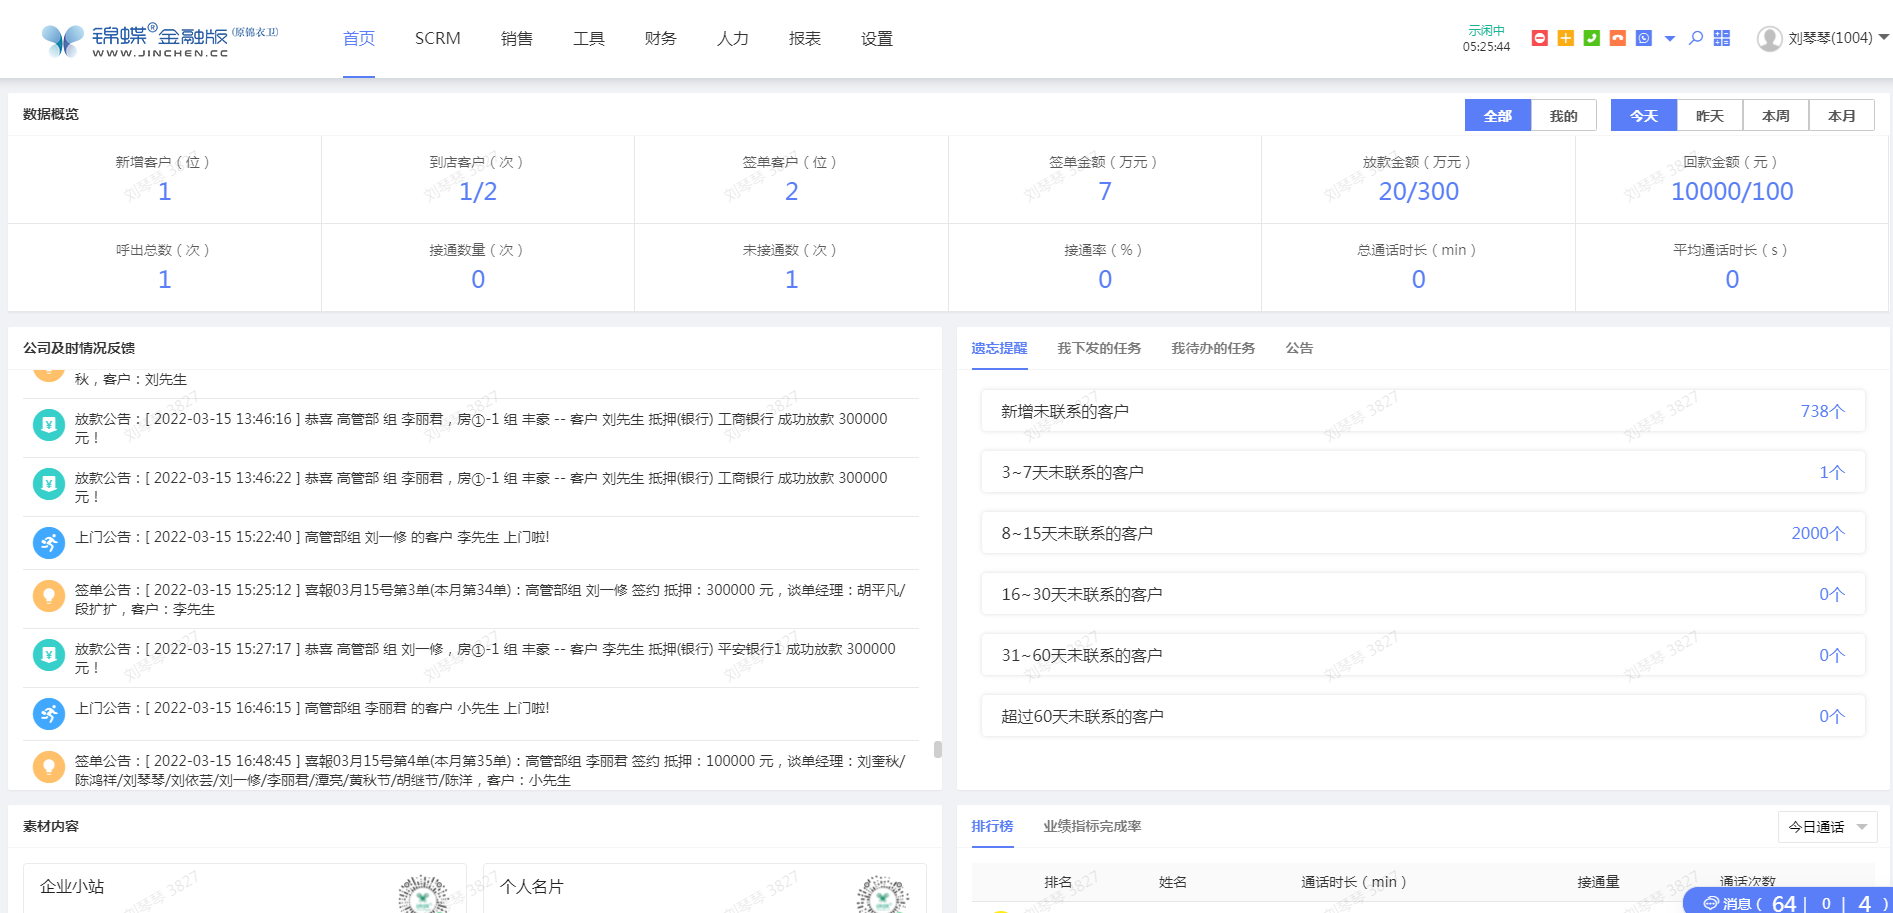Select the 本周 time range toggle

click(x=1776, y=115)
